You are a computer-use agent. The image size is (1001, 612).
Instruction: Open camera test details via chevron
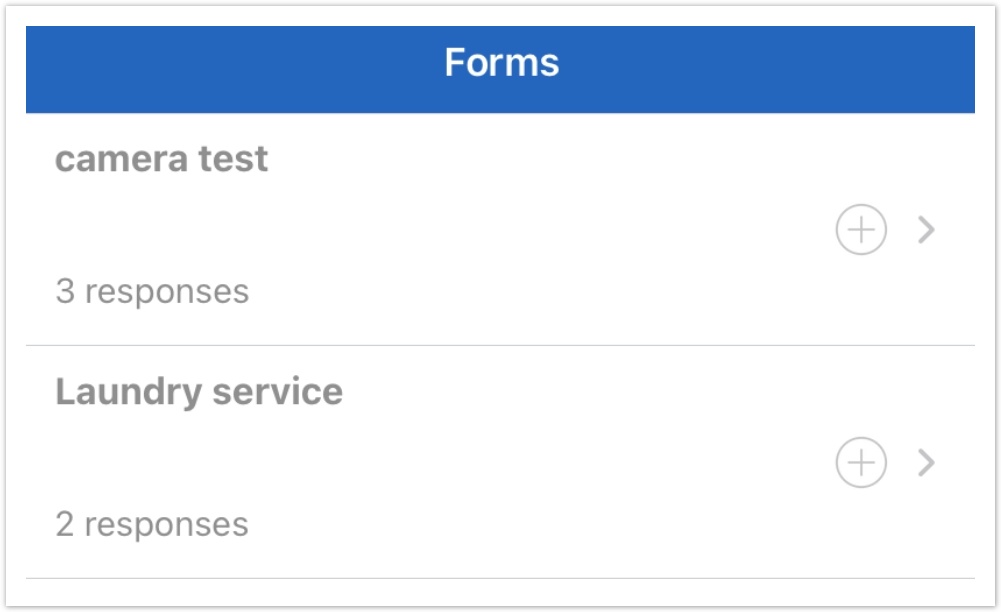point(927,230)
